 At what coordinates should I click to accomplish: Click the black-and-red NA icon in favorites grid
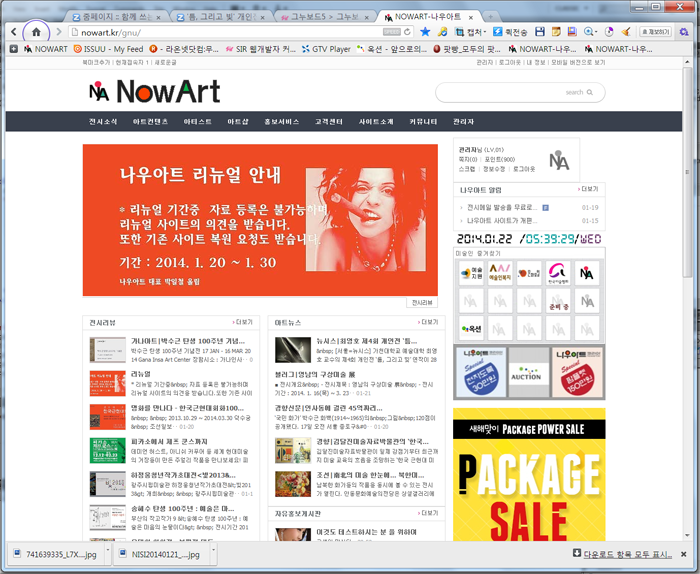tap(587, 273)
